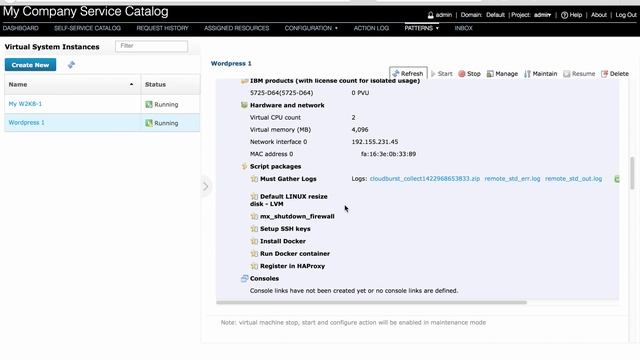Click the Run Docker container script icon
This screenshot has width=640, height=360.
pyautogui.click(x=254, y=253)
